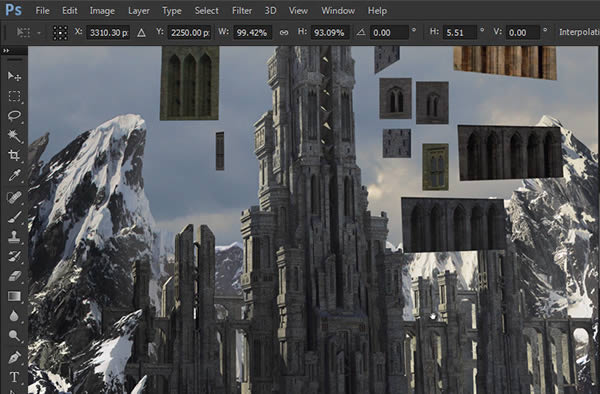Select the Eraser tool
Image resolution: width=600 pixels, height=394 pixels.
[14, 276]
